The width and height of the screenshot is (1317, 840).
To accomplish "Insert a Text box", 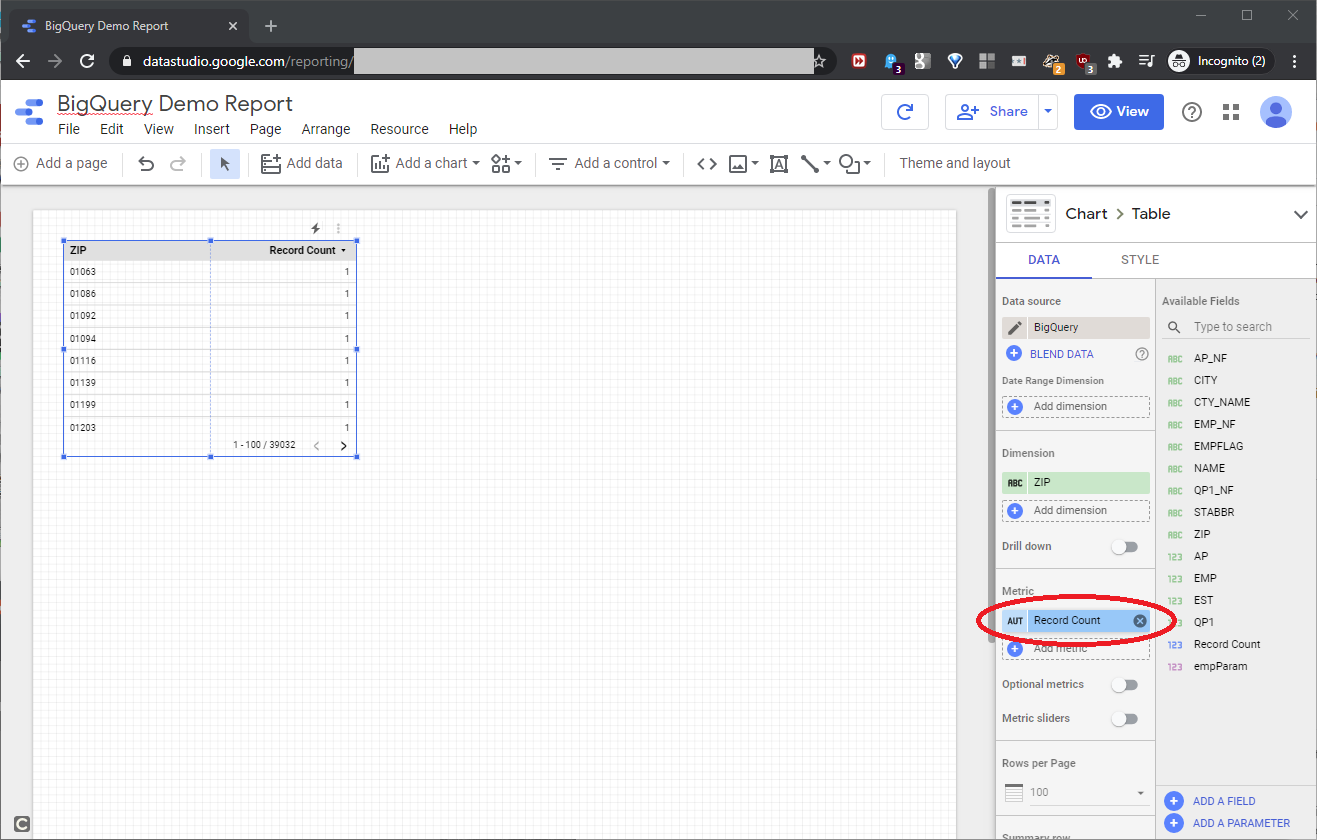I will pos(779,164).
